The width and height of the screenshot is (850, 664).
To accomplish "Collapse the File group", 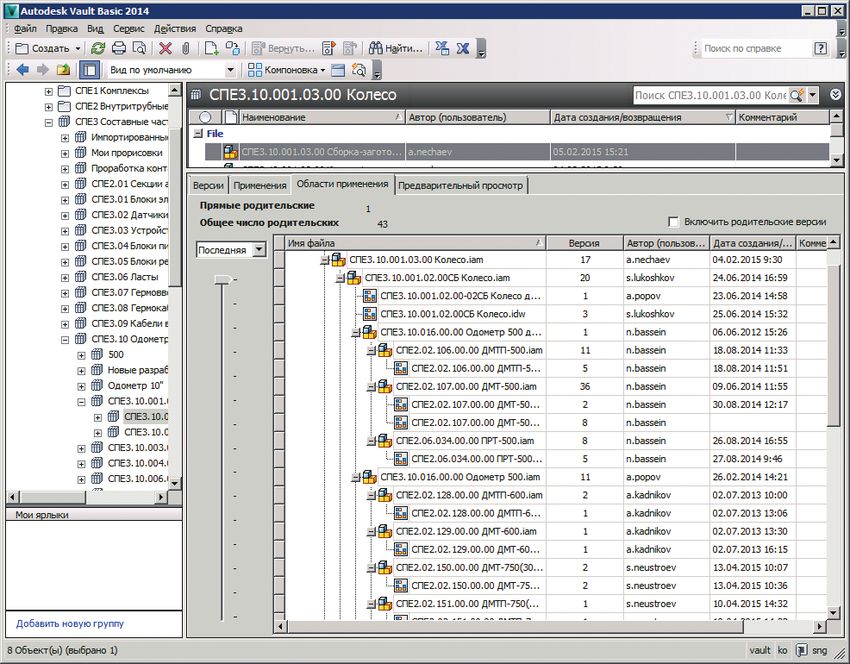I will 198,133.
